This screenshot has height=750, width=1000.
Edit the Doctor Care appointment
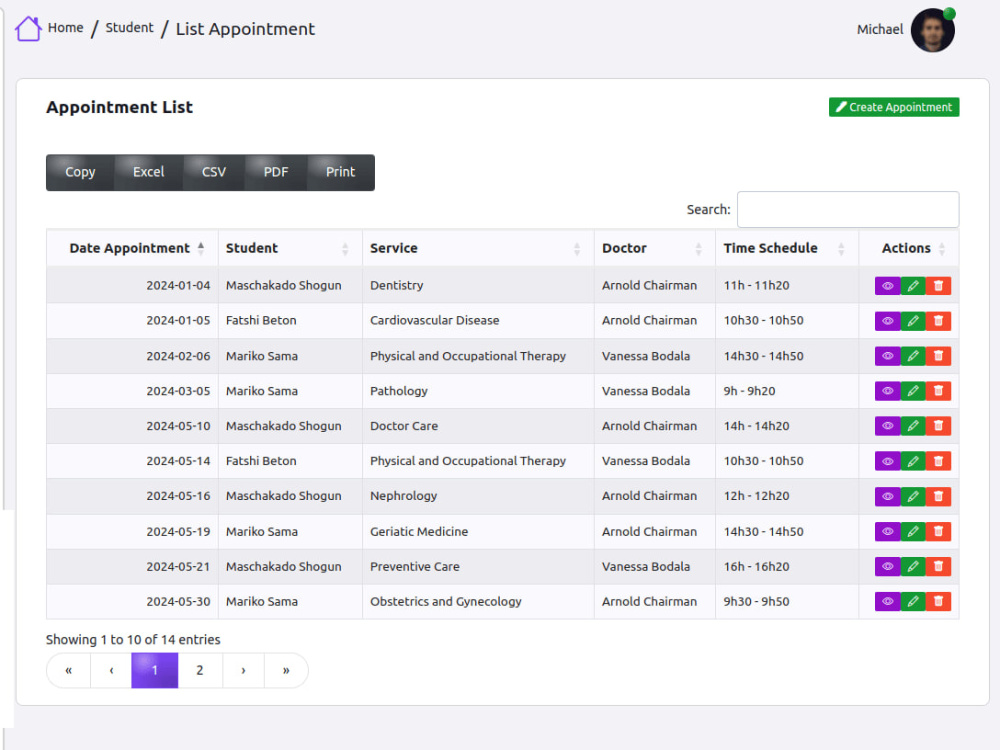pos(913,426)
